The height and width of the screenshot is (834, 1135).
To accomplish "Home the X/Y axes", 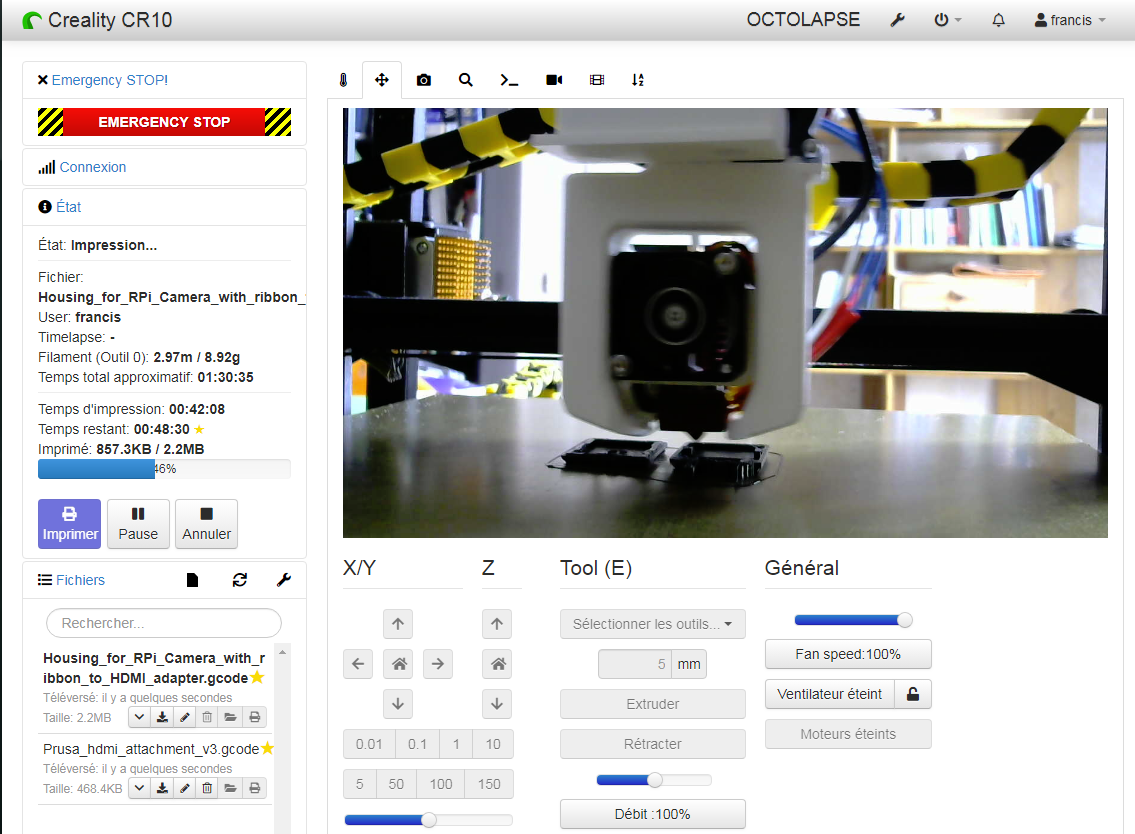I will 399,664.
